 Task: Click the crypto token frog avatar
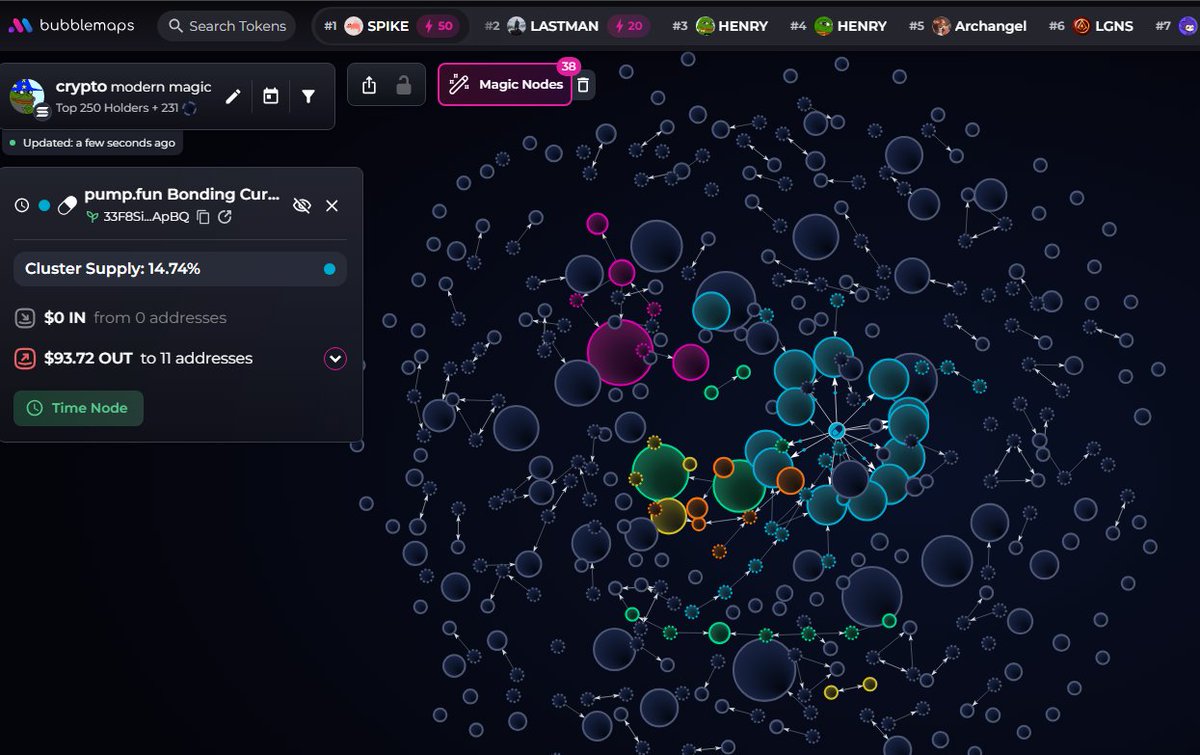click(x=26, y=96)
